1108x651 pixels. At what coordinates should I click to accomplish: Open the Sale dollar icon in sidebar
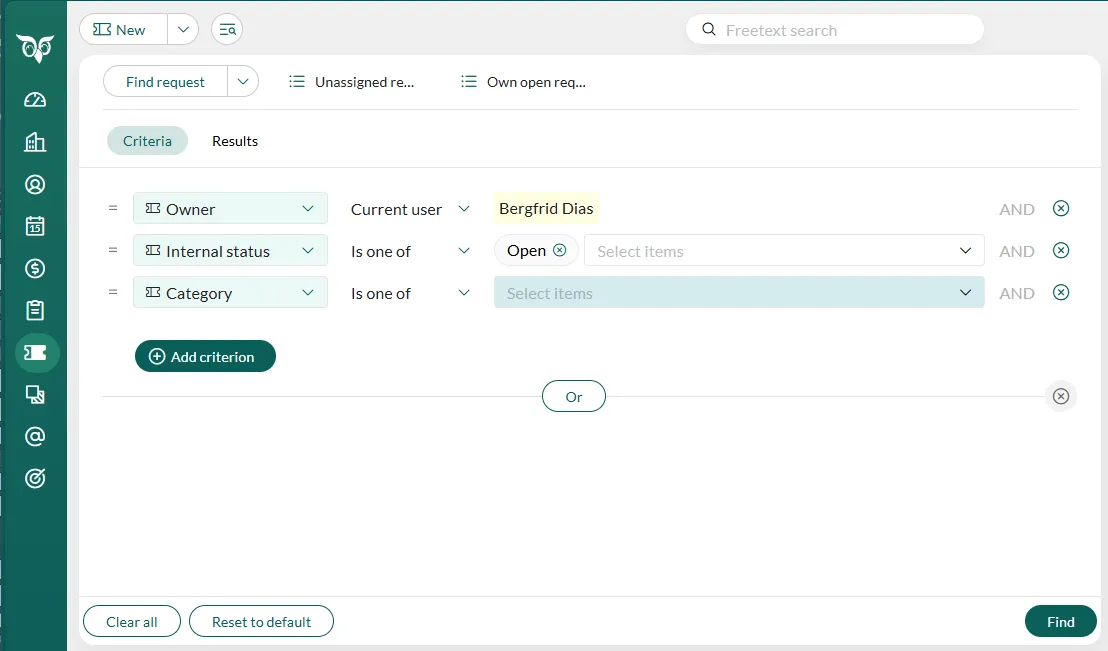tap(36, 269)
